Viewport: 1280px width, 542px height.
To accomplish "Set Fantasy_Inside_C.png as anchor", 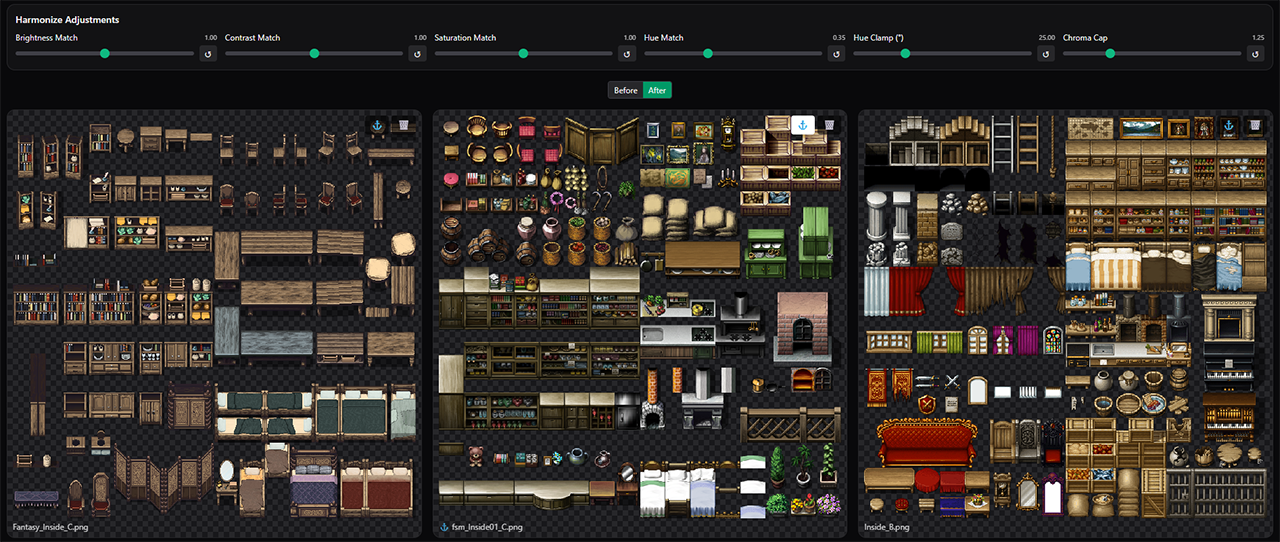I will [x=377, y=125].
